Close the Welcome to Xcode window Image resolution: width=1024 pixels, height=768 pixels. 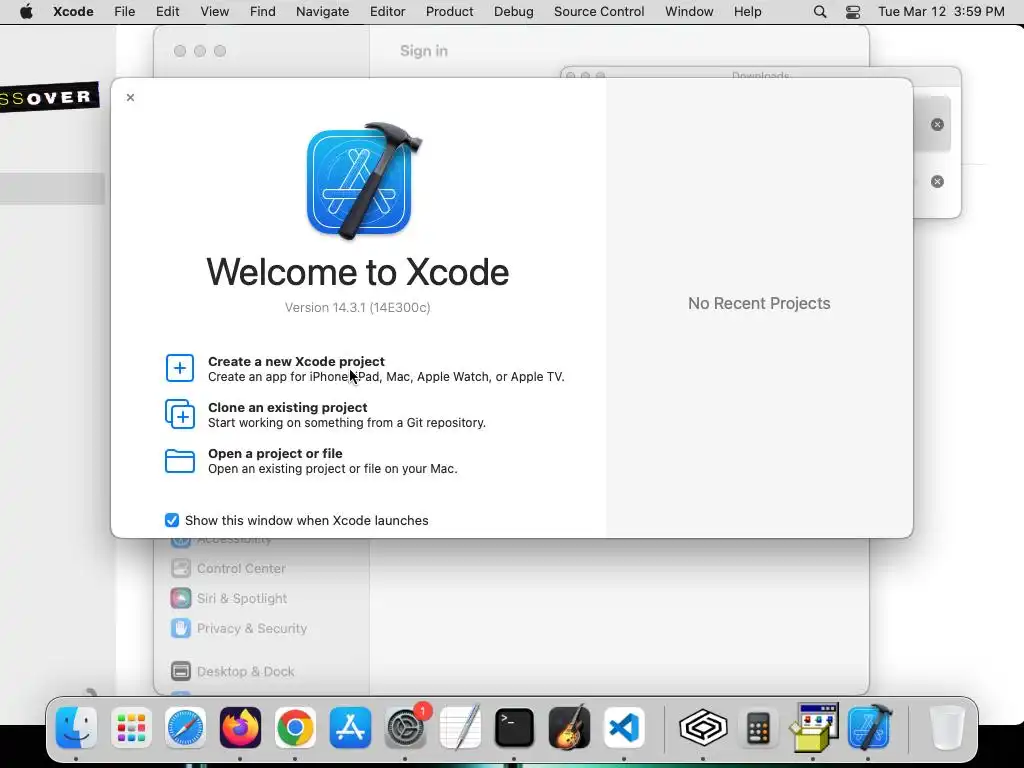(x=130, y=97)
